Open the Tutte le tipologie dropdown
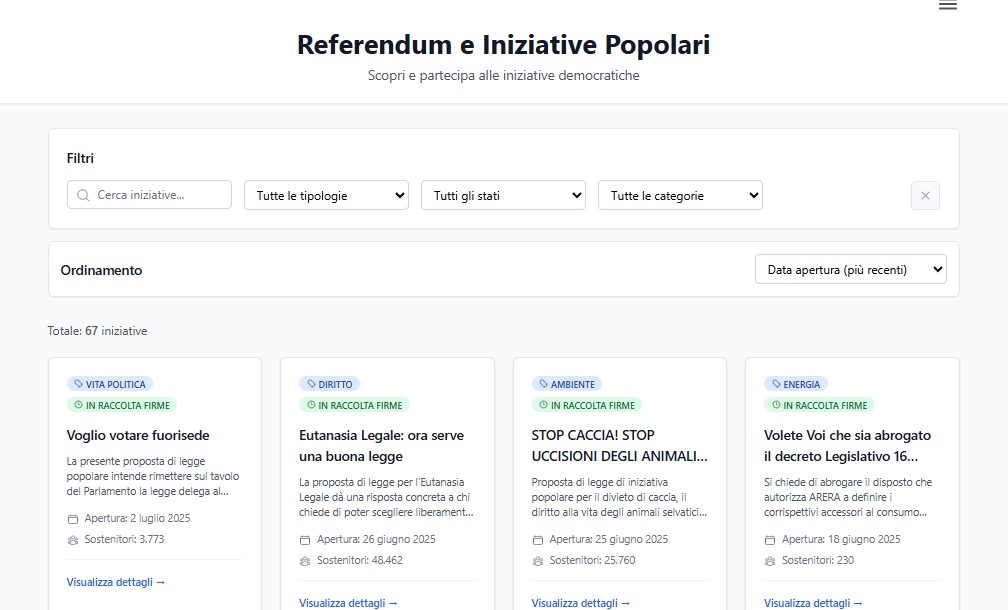This screenshot has height=610, width=1008. 326,195
